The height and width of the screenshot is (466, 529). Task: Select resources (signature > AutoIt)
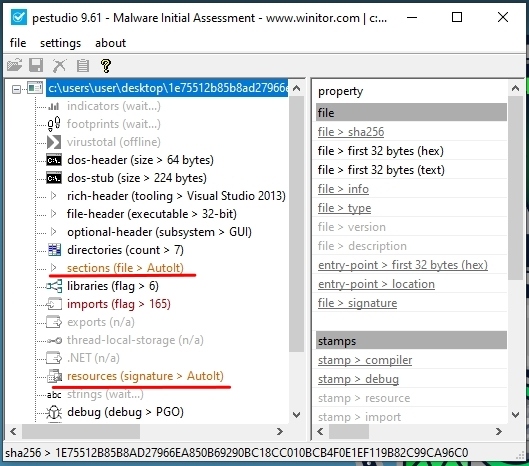(145, 376)
